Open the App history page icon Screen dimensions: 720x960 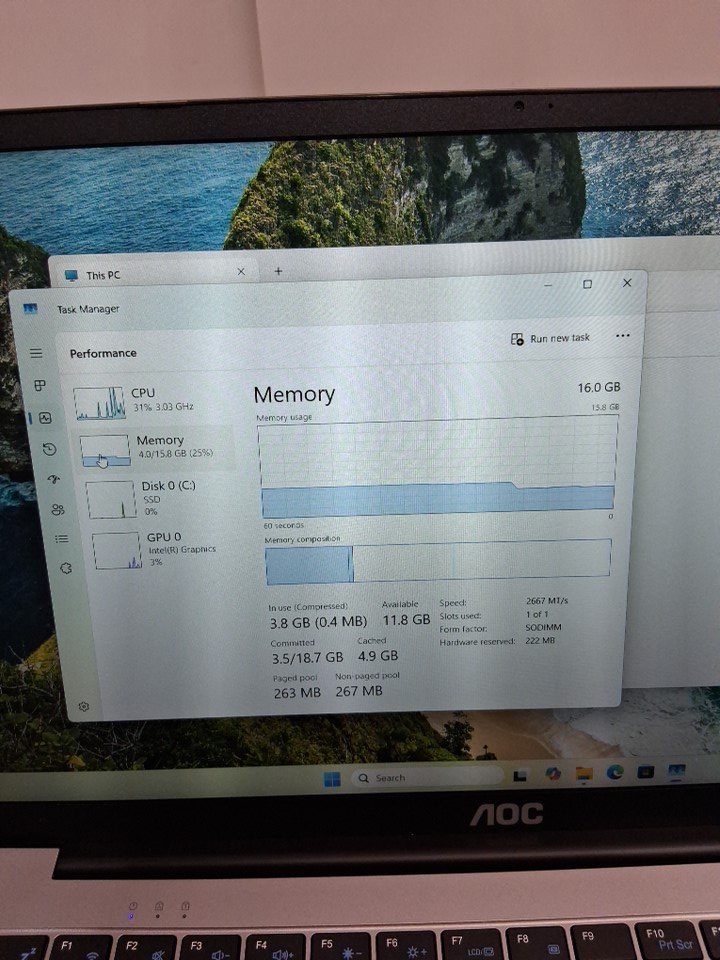(x=50, y=450)
